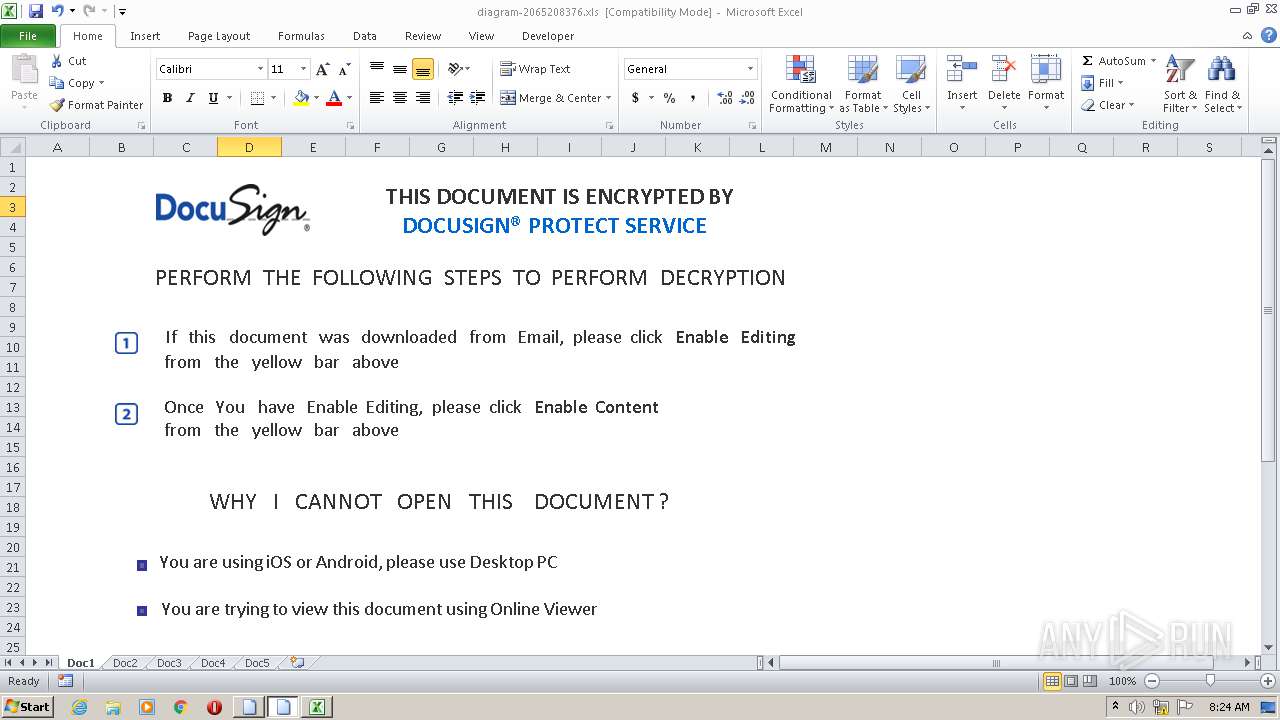This screenshot has width=1280, height=720.
Task: Select Top Align icon
Action: click(x=377, y=69)
